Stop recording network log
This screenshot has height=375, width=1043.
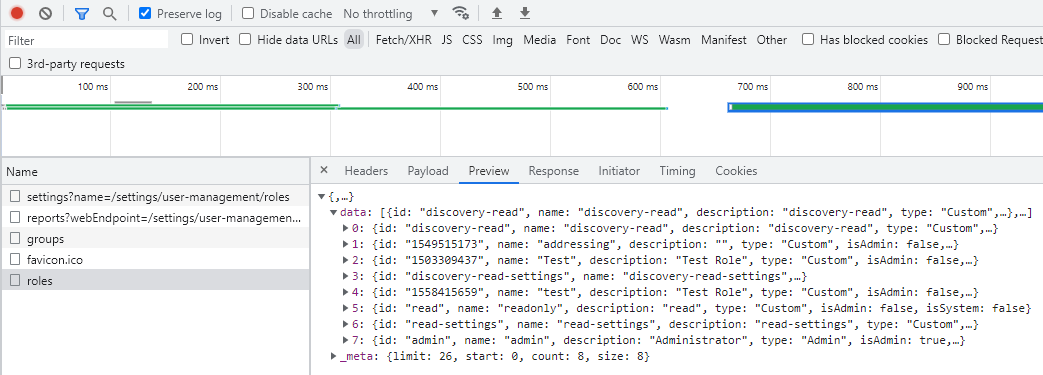coord(17,13)
